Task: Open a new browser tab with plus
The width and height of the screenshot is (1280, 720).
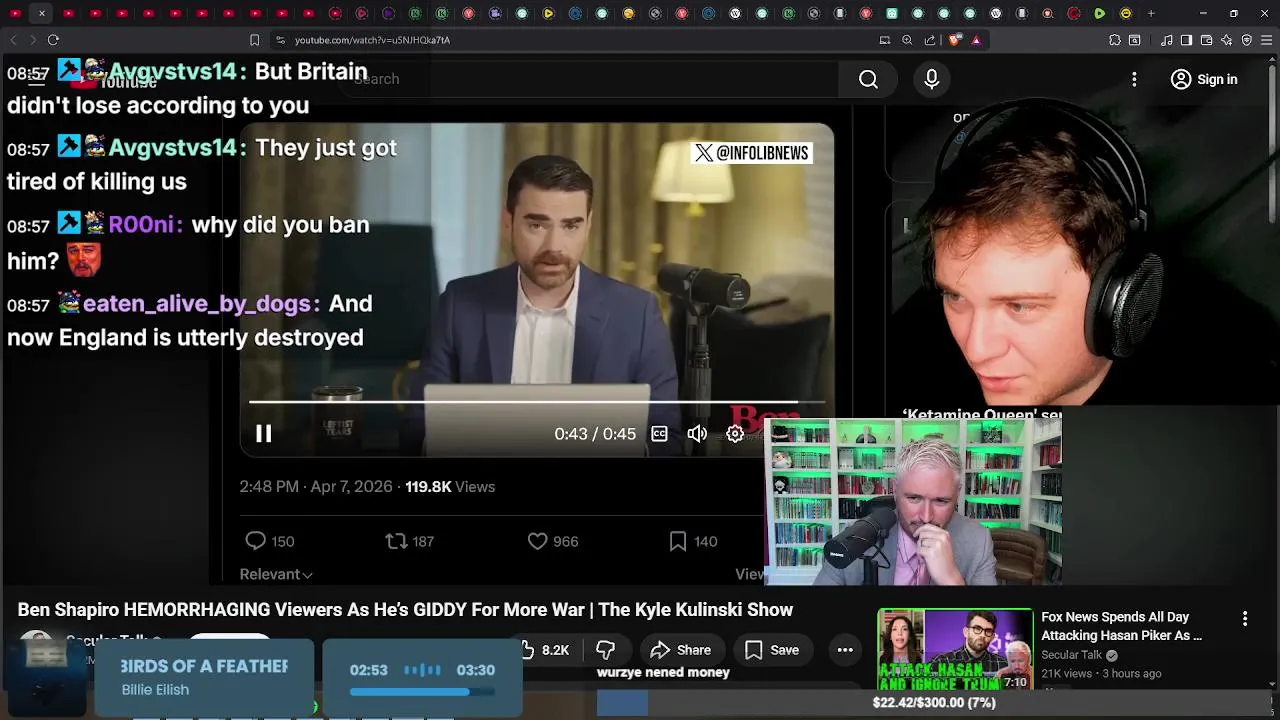Action: (x=1151, y=13)
